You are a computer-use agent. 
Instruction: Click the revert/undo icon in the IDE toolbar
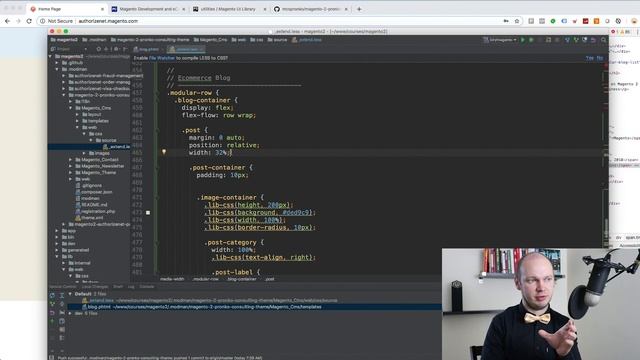[593, 40]
